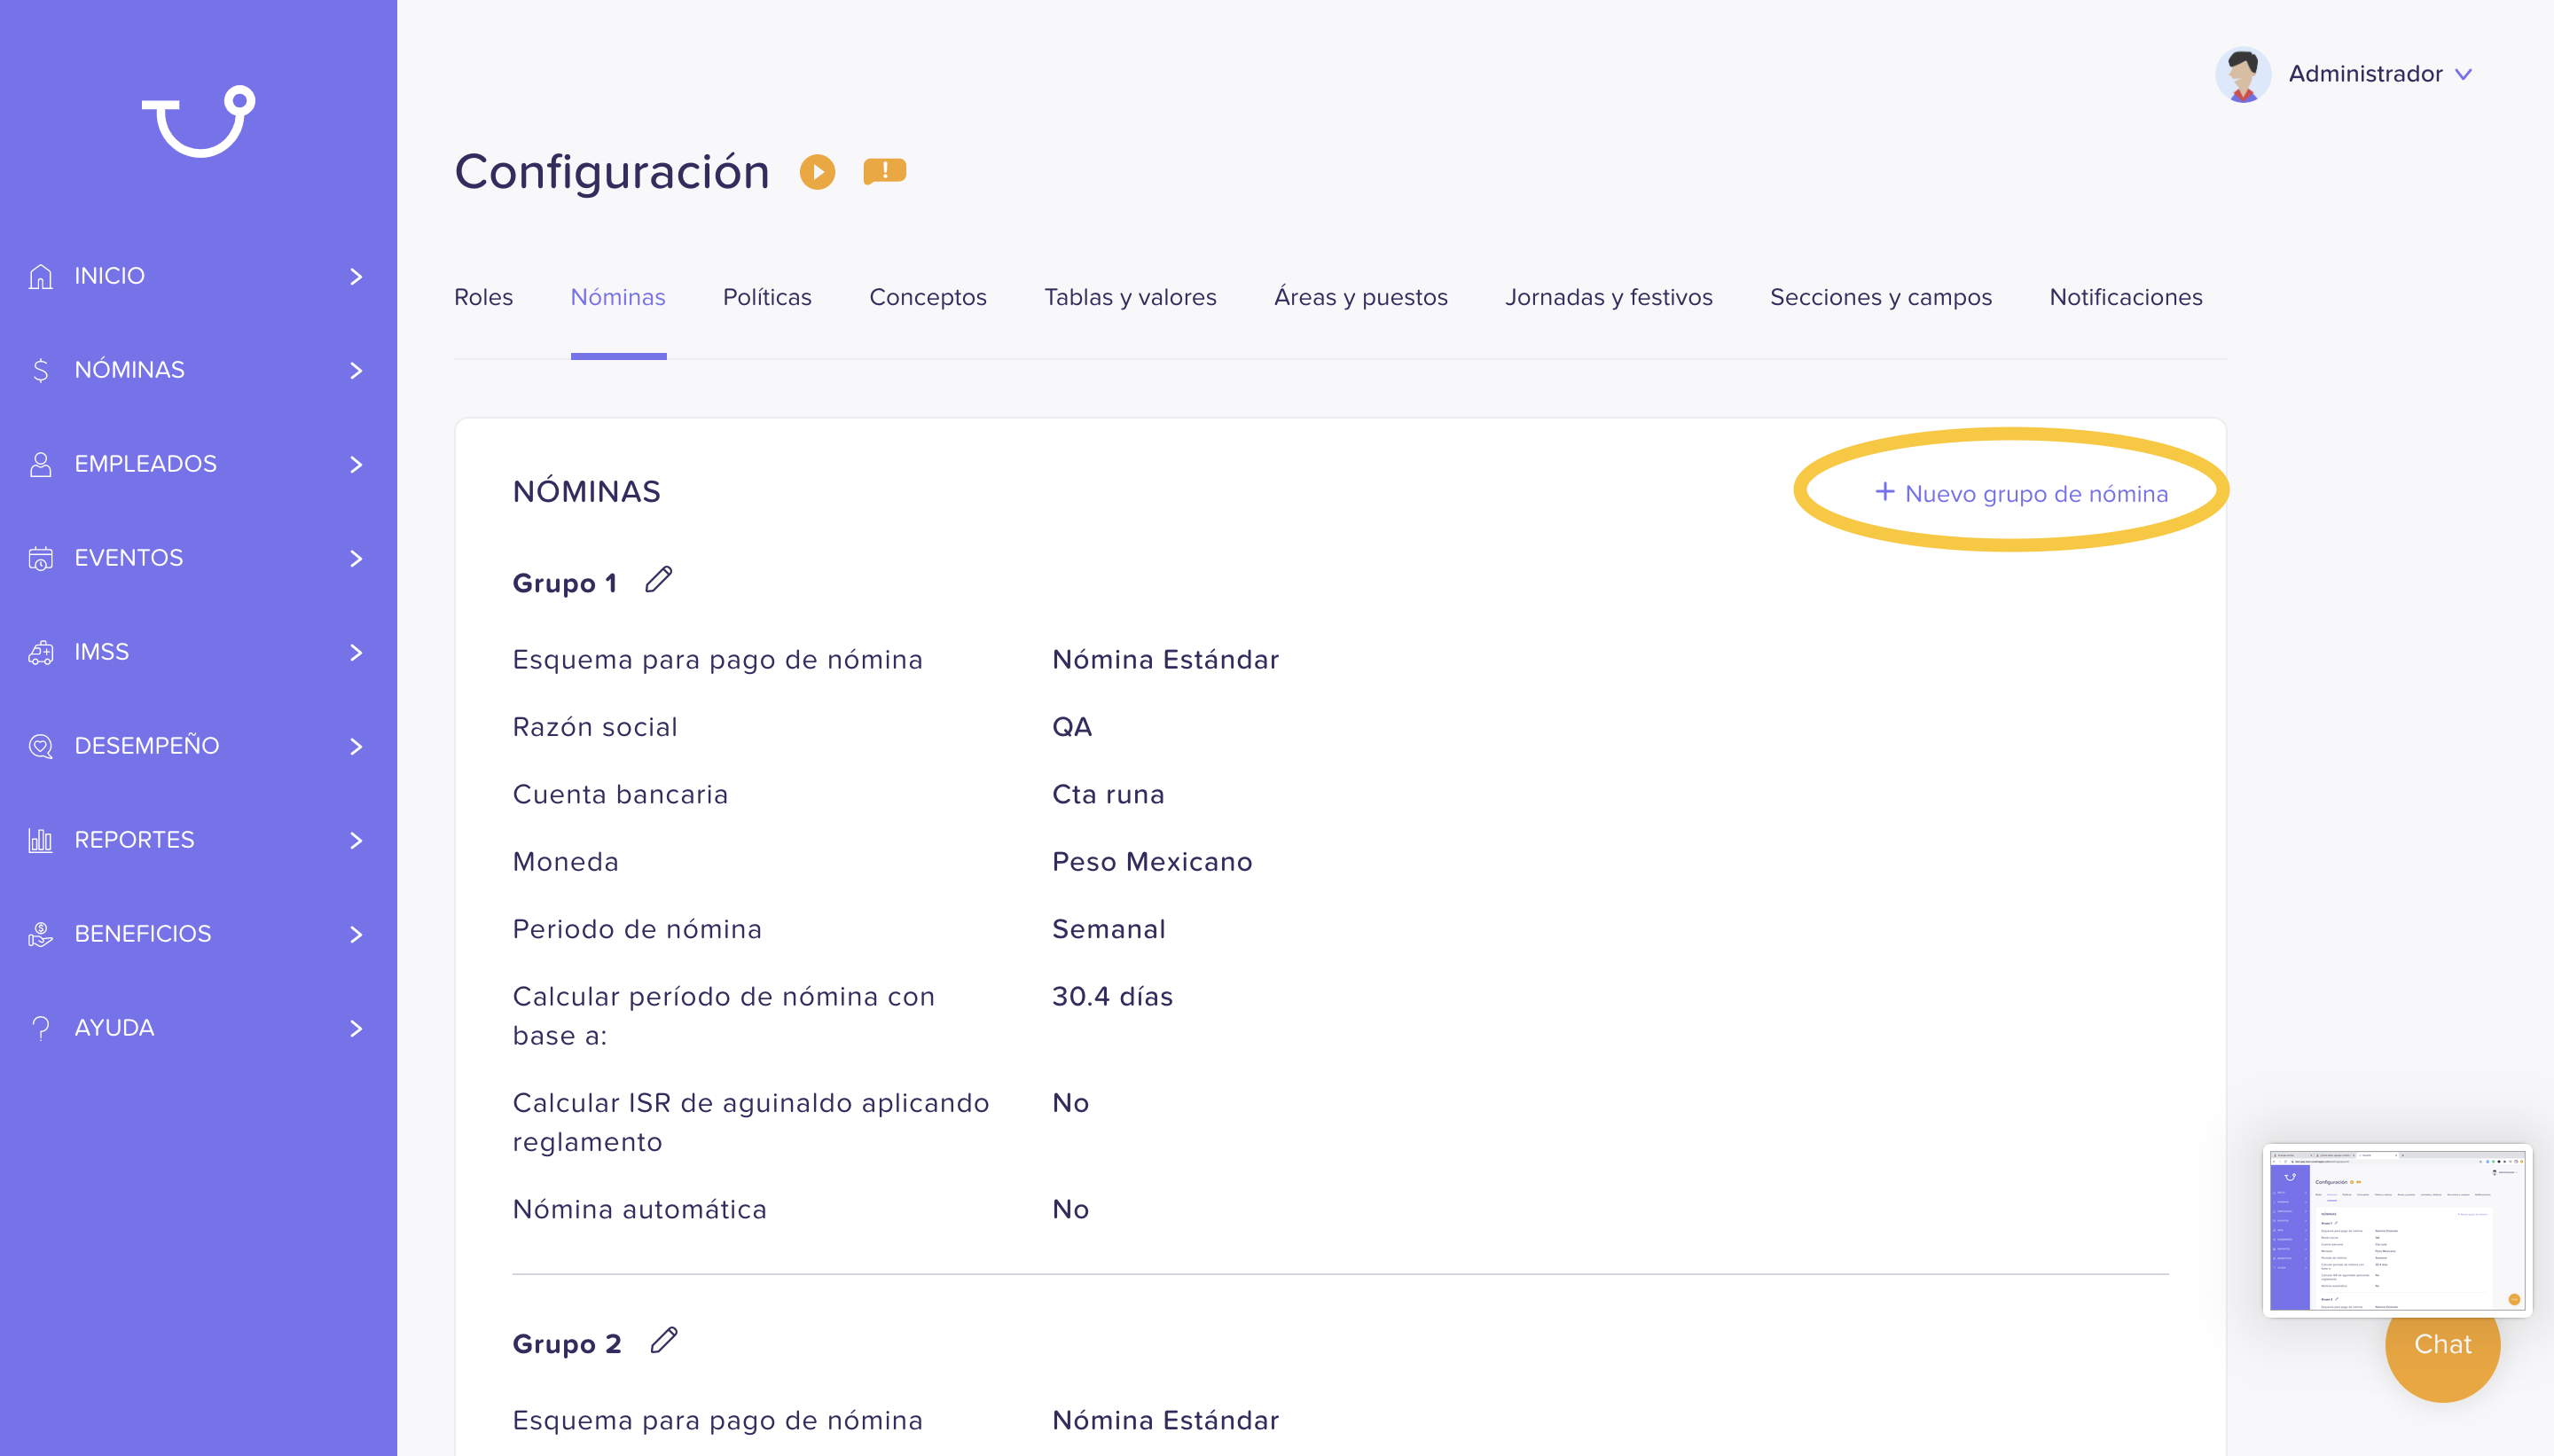Expand the AYUDA menu chevron

click(x=356, y=1028)
